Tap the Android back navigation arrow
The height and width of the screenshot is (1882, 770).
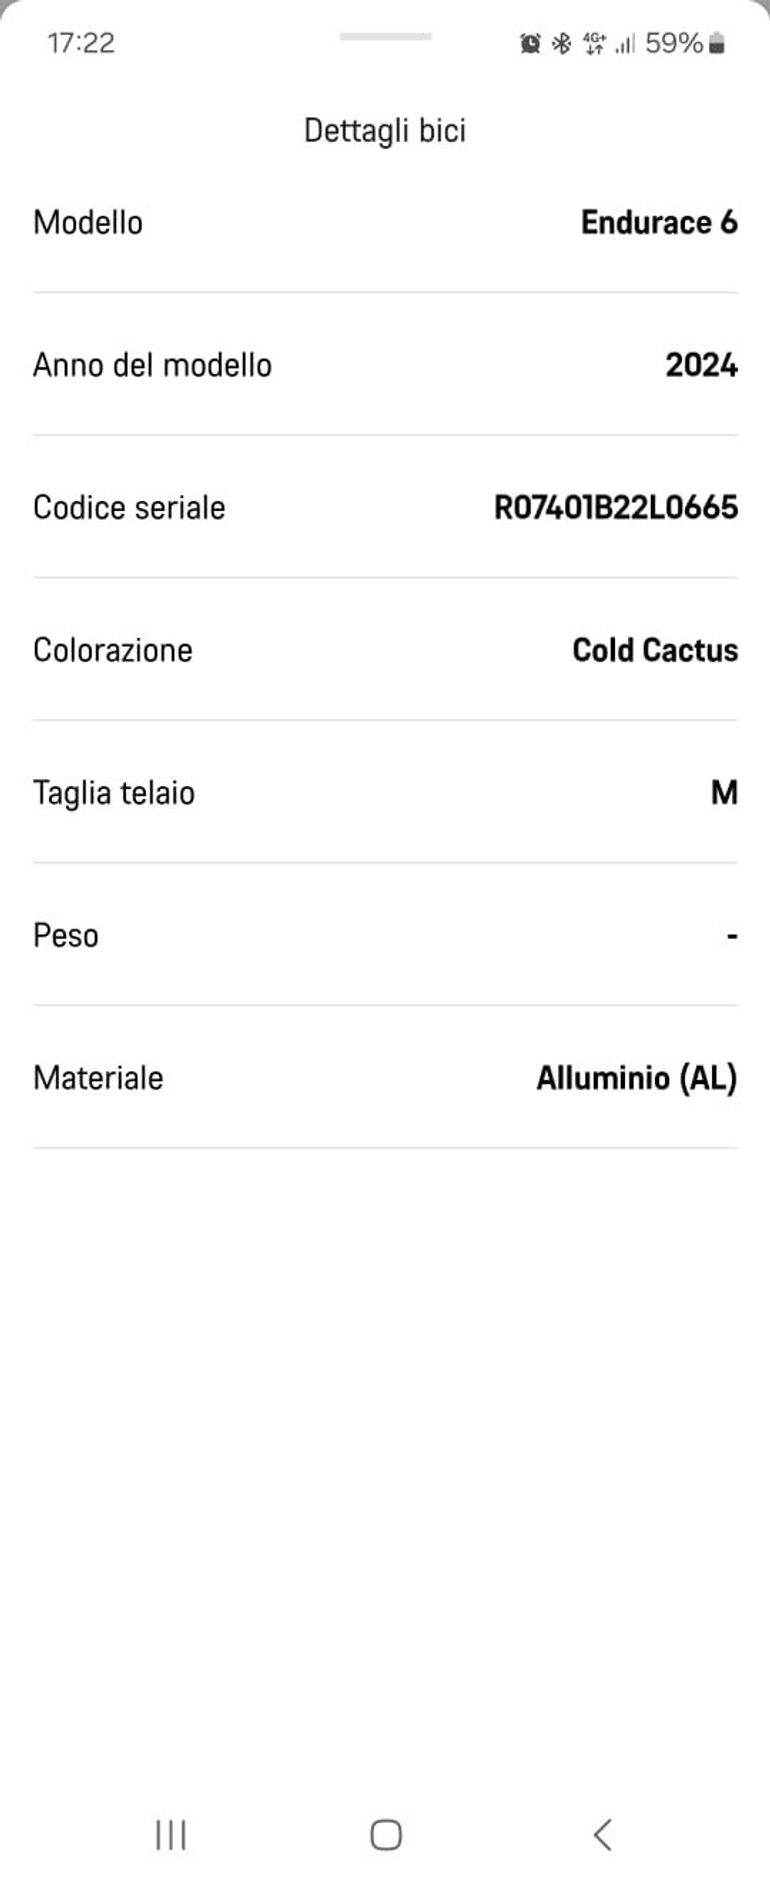(x=602, y=1834)
